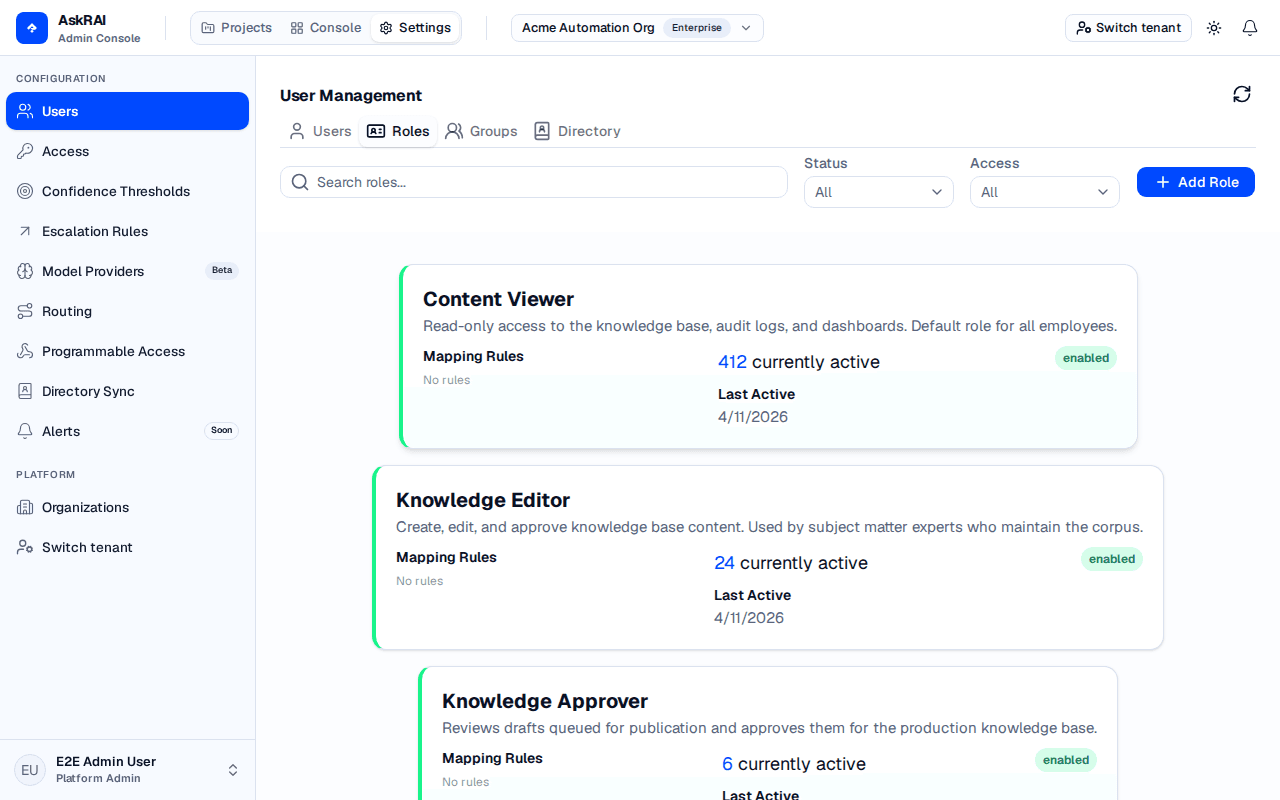Click 412 active count on Content Viewer
Viewport: 1280px width, 800px height.
[x=732, y=362]
